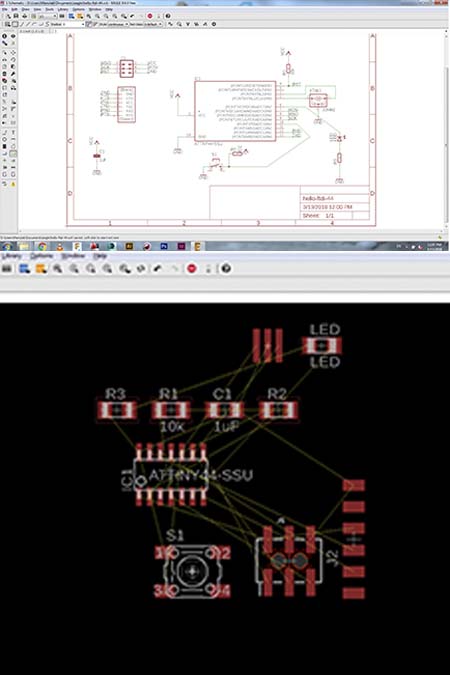
Task: Click Chrome icon in Windows taskbar
Action: click(42, 246)
